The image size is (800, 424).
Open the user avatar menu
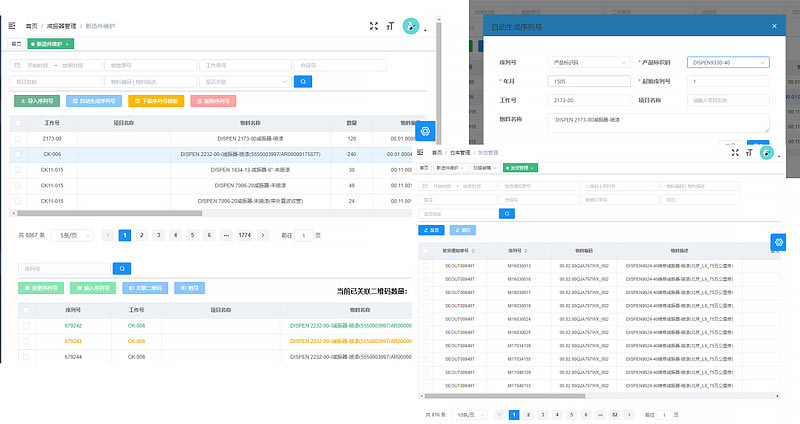(x=411, y=26)
